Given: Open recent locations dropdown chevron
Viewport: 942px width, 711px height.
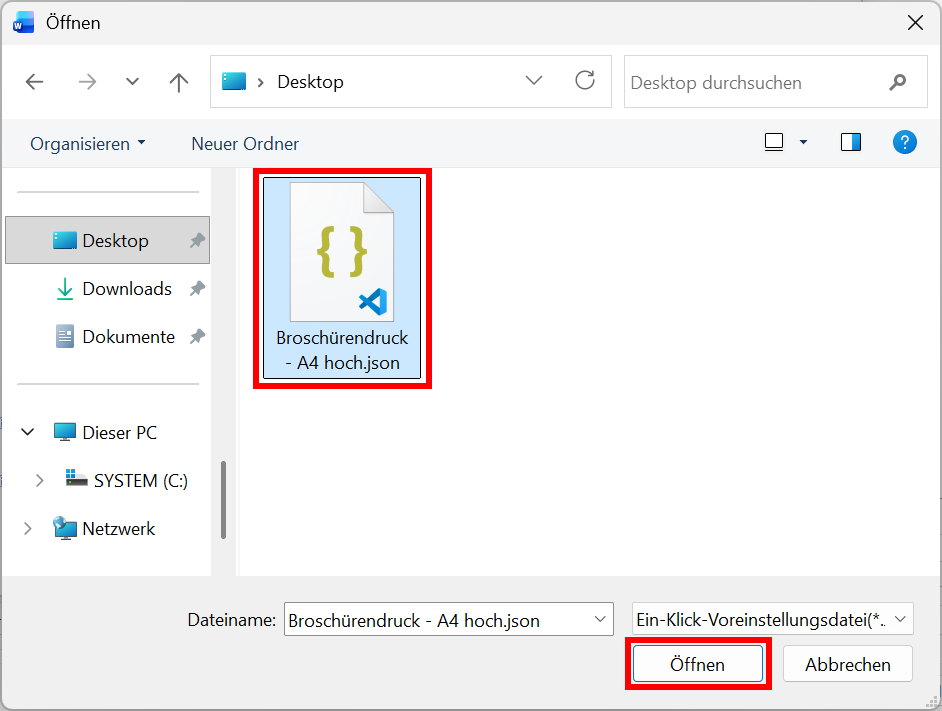Looking at the screenshot, I should 133,82.
